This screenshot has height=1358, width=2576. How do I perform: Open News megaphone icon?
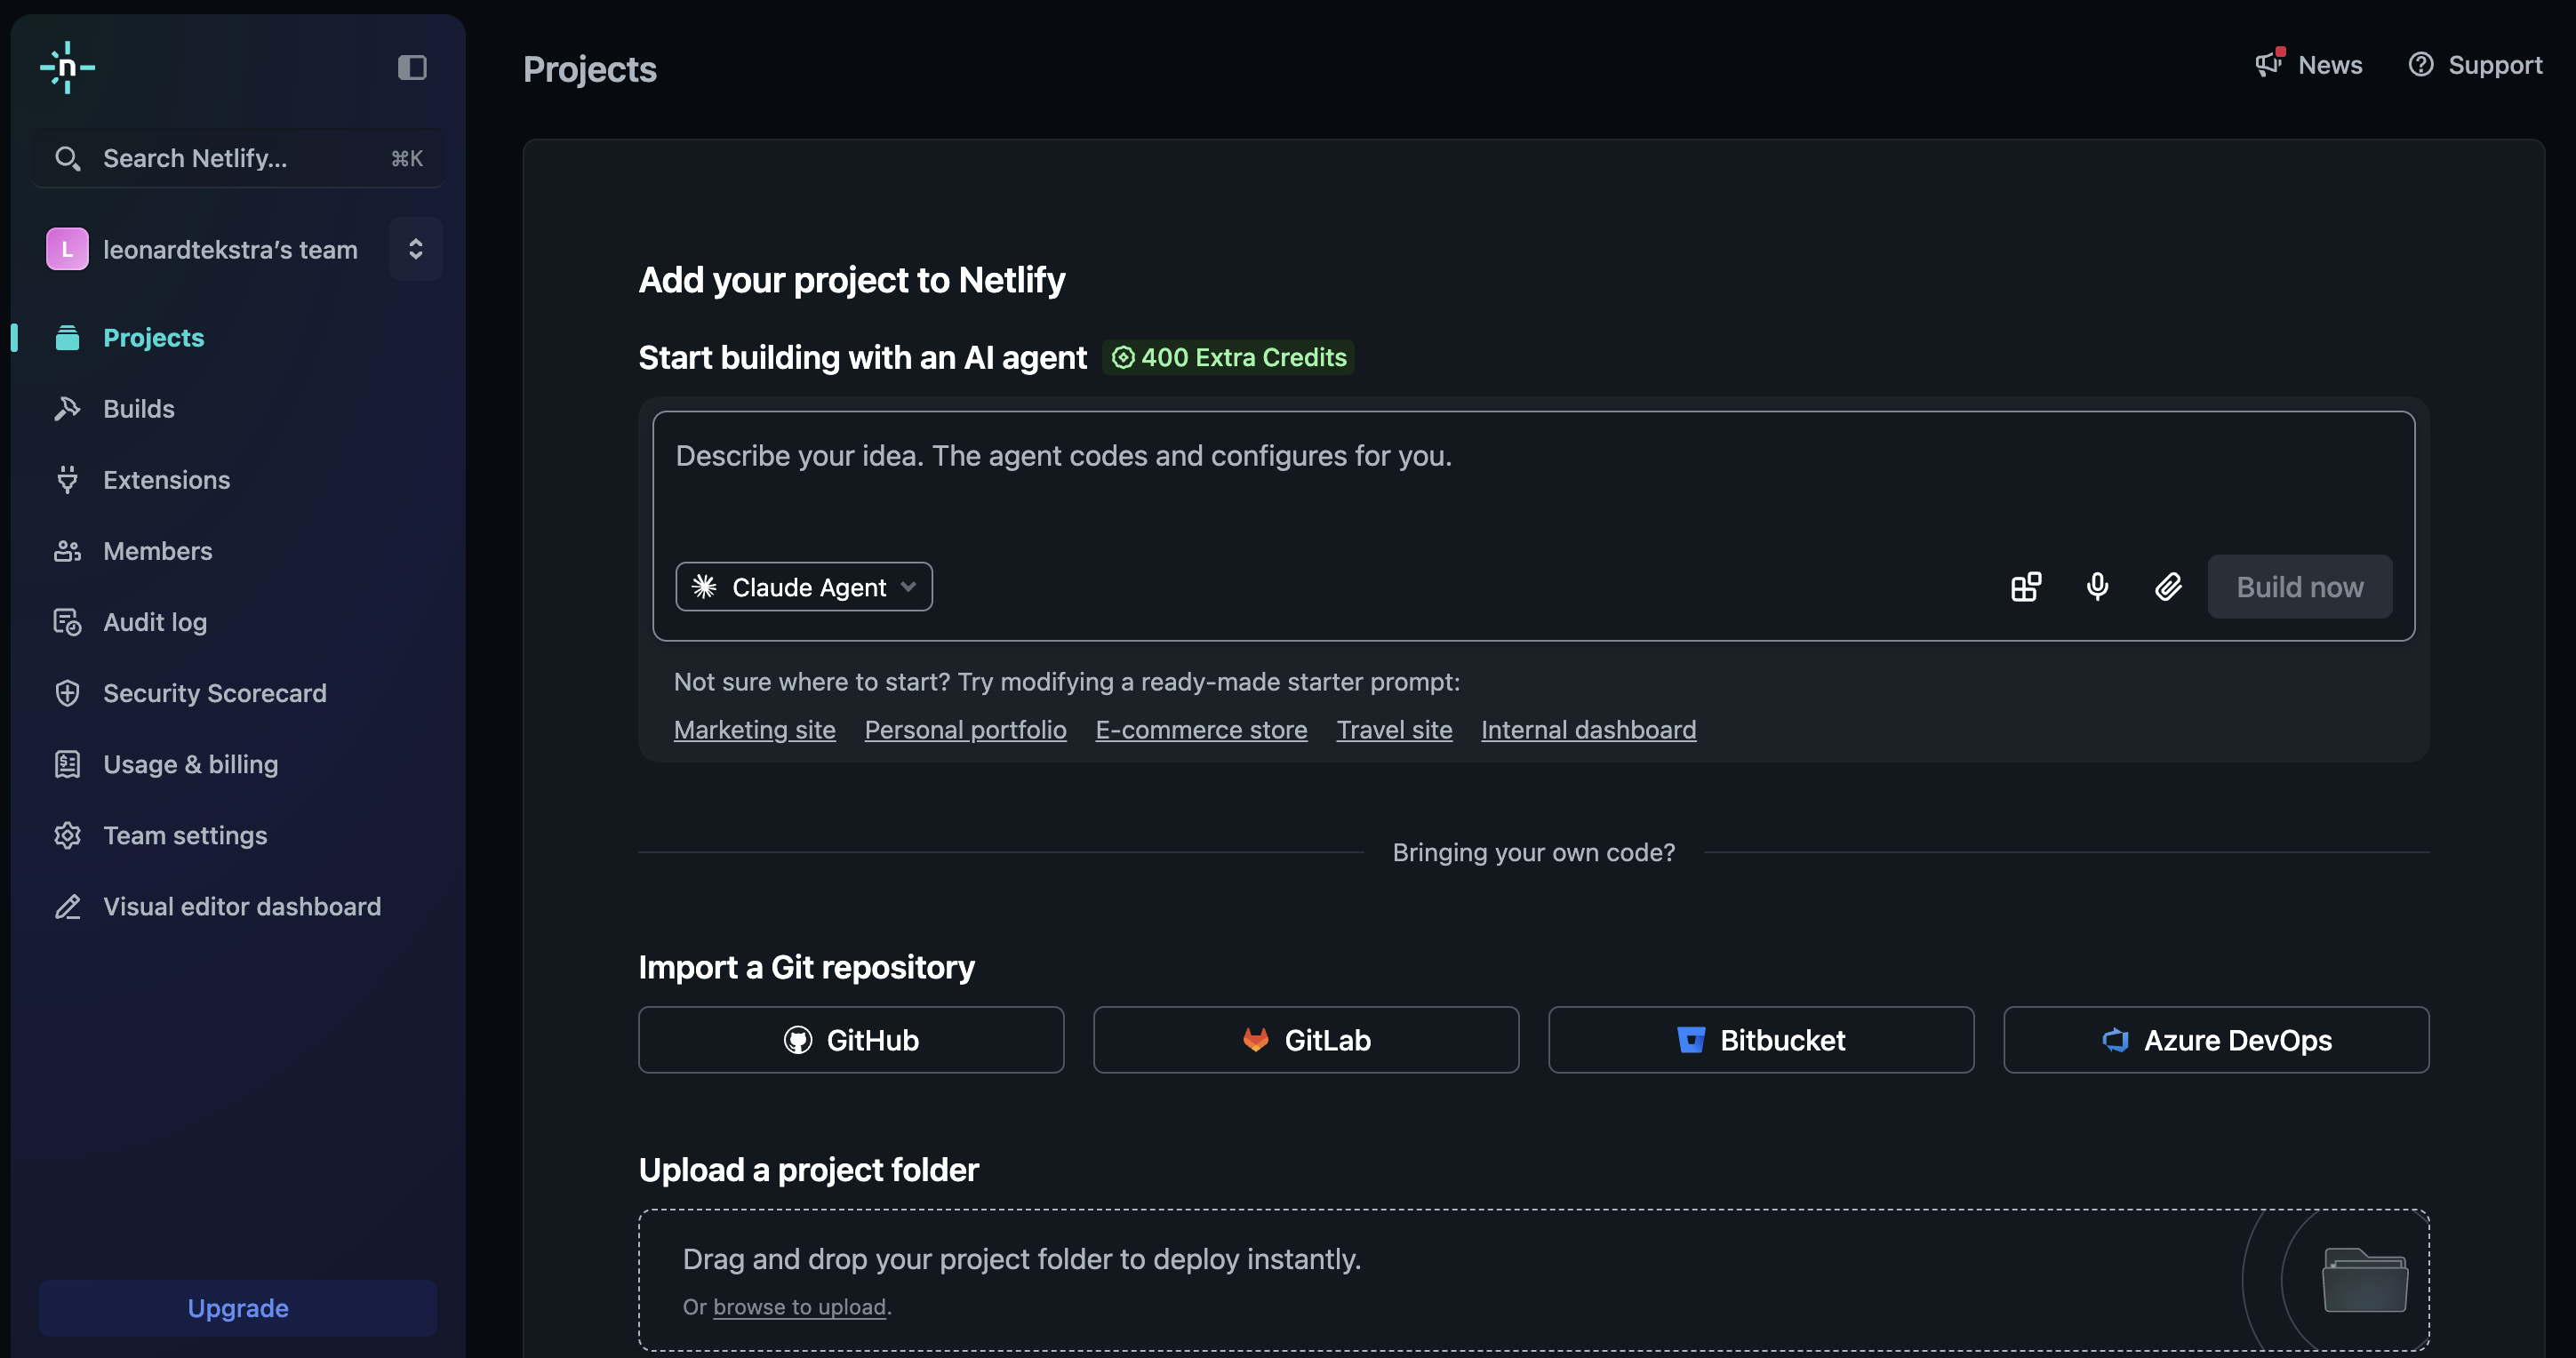point(2268,65)
